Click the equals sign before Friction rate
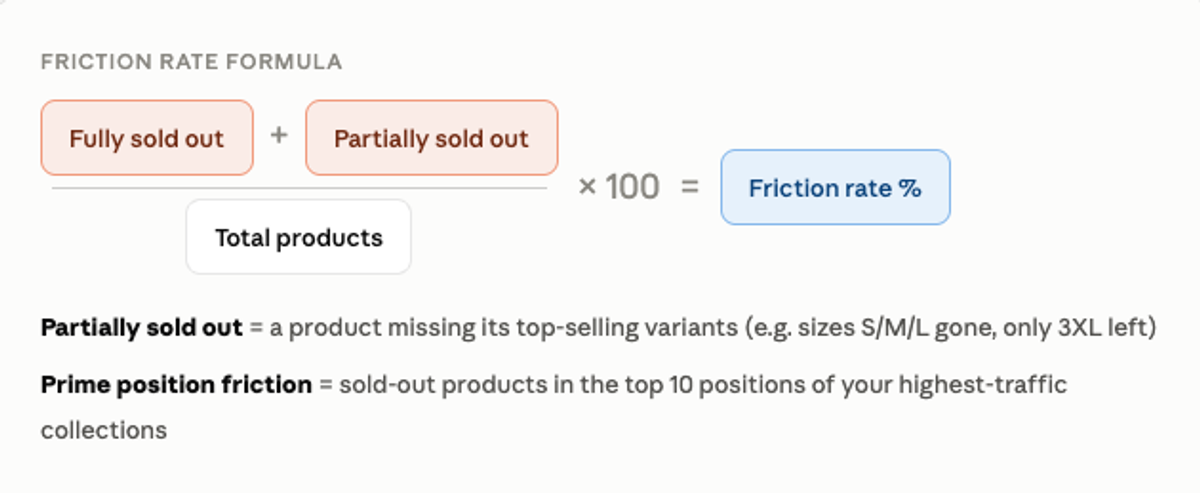The width and height of the screenshot is (1200, 493). click(x=690, y=187)
